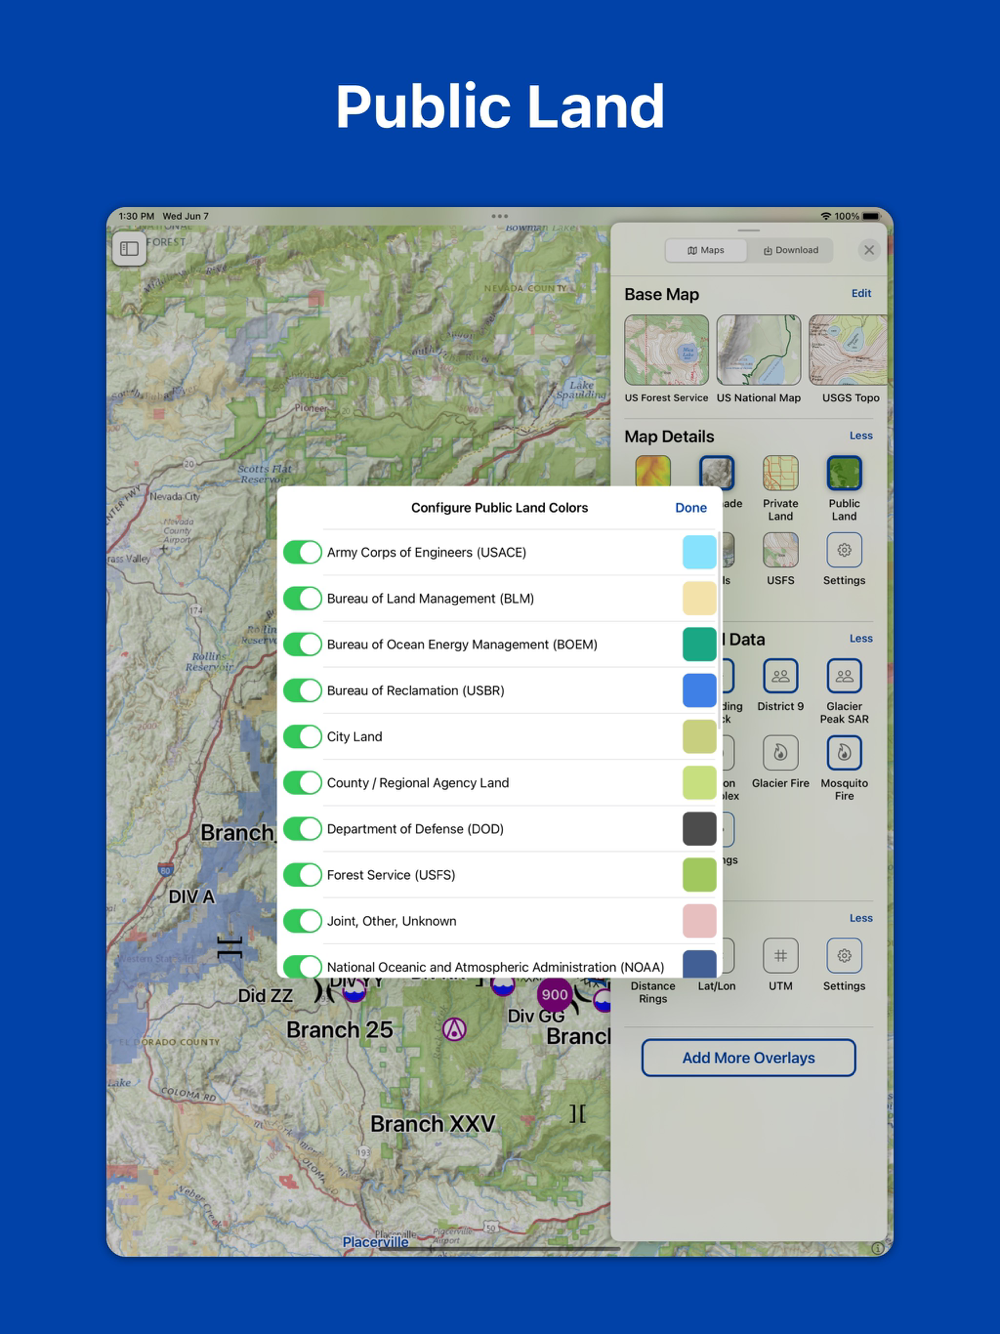
Task: Toggle Army Corps of Engineers (USACE)
Action: [x=302, y=552]
